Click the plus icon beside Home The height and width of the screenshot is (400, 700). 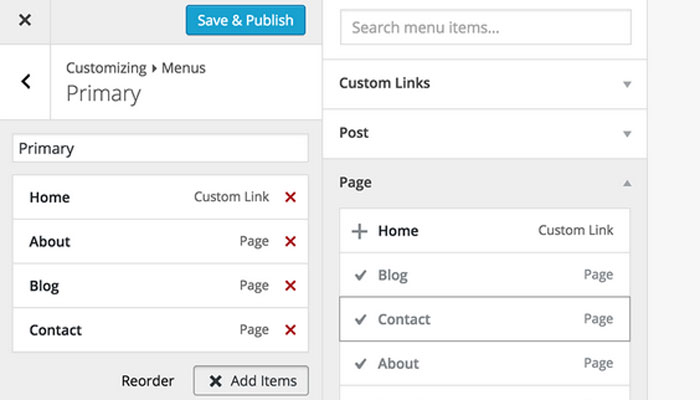point(360,231)
